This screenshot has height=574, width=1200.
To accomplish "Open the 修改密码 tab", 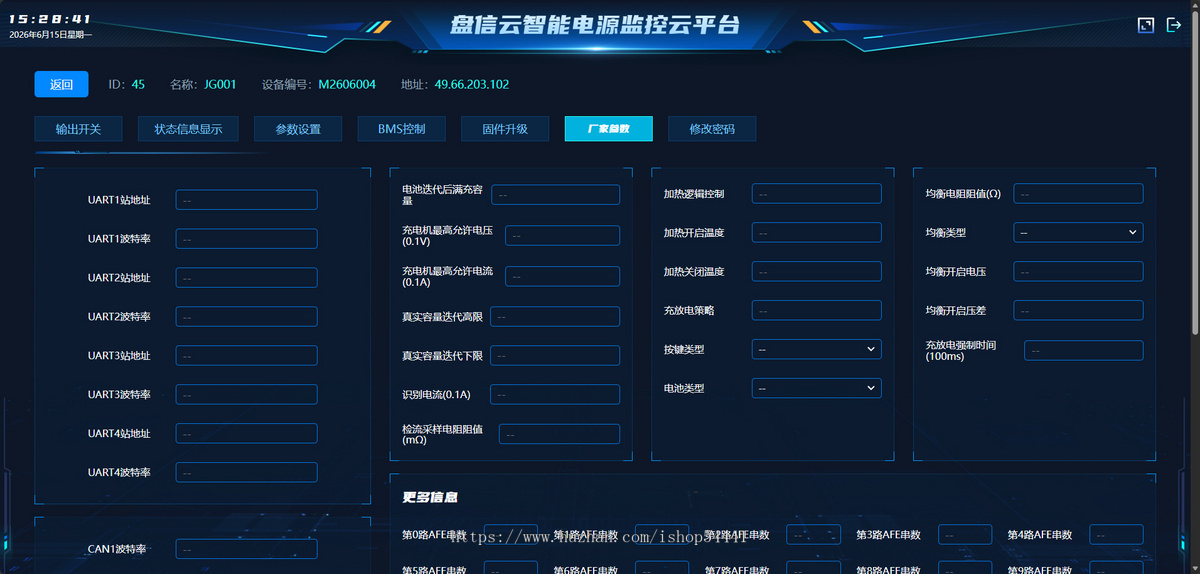I will point(712,129).
